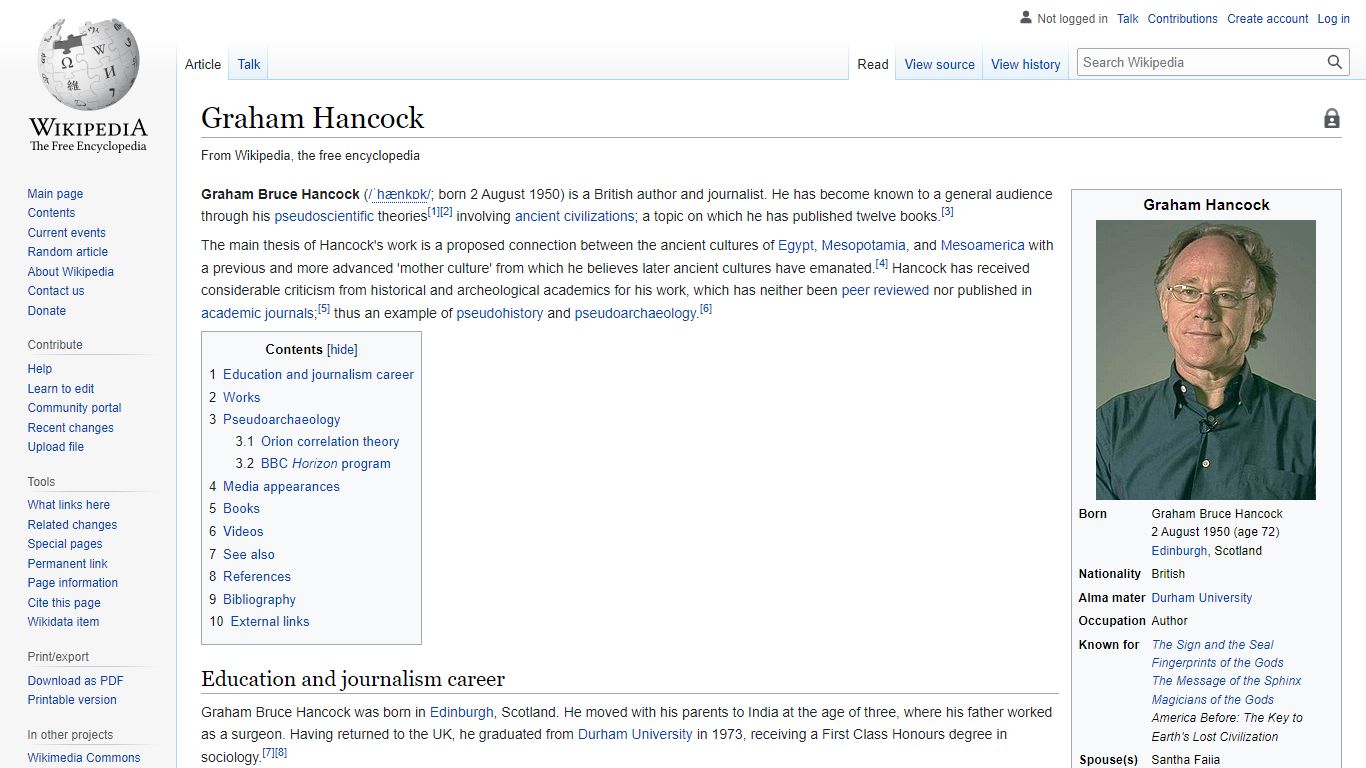Jump to Orion correlation theory subsection
The width and height of the screenshot is (1366, 768).
click(330, 441)
